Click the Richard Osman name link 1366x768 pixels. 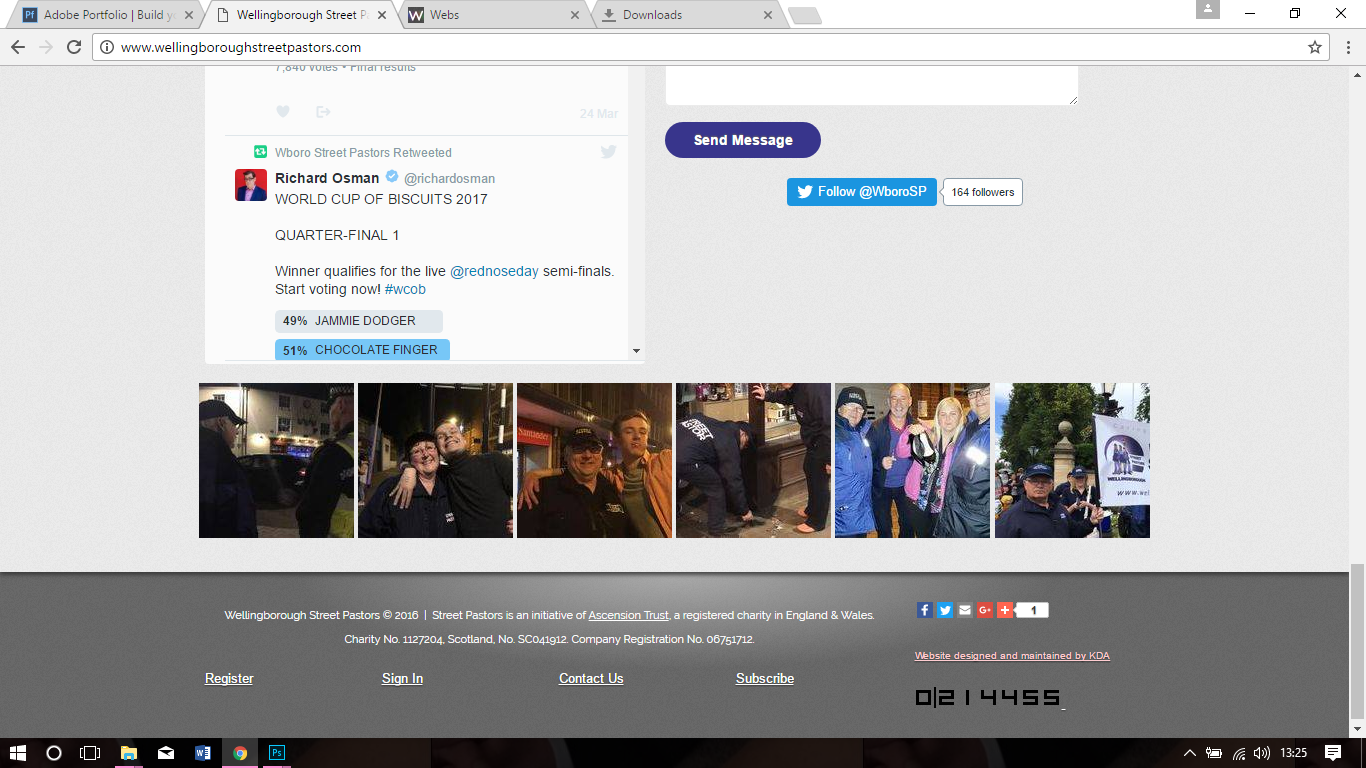pos(327,178)
